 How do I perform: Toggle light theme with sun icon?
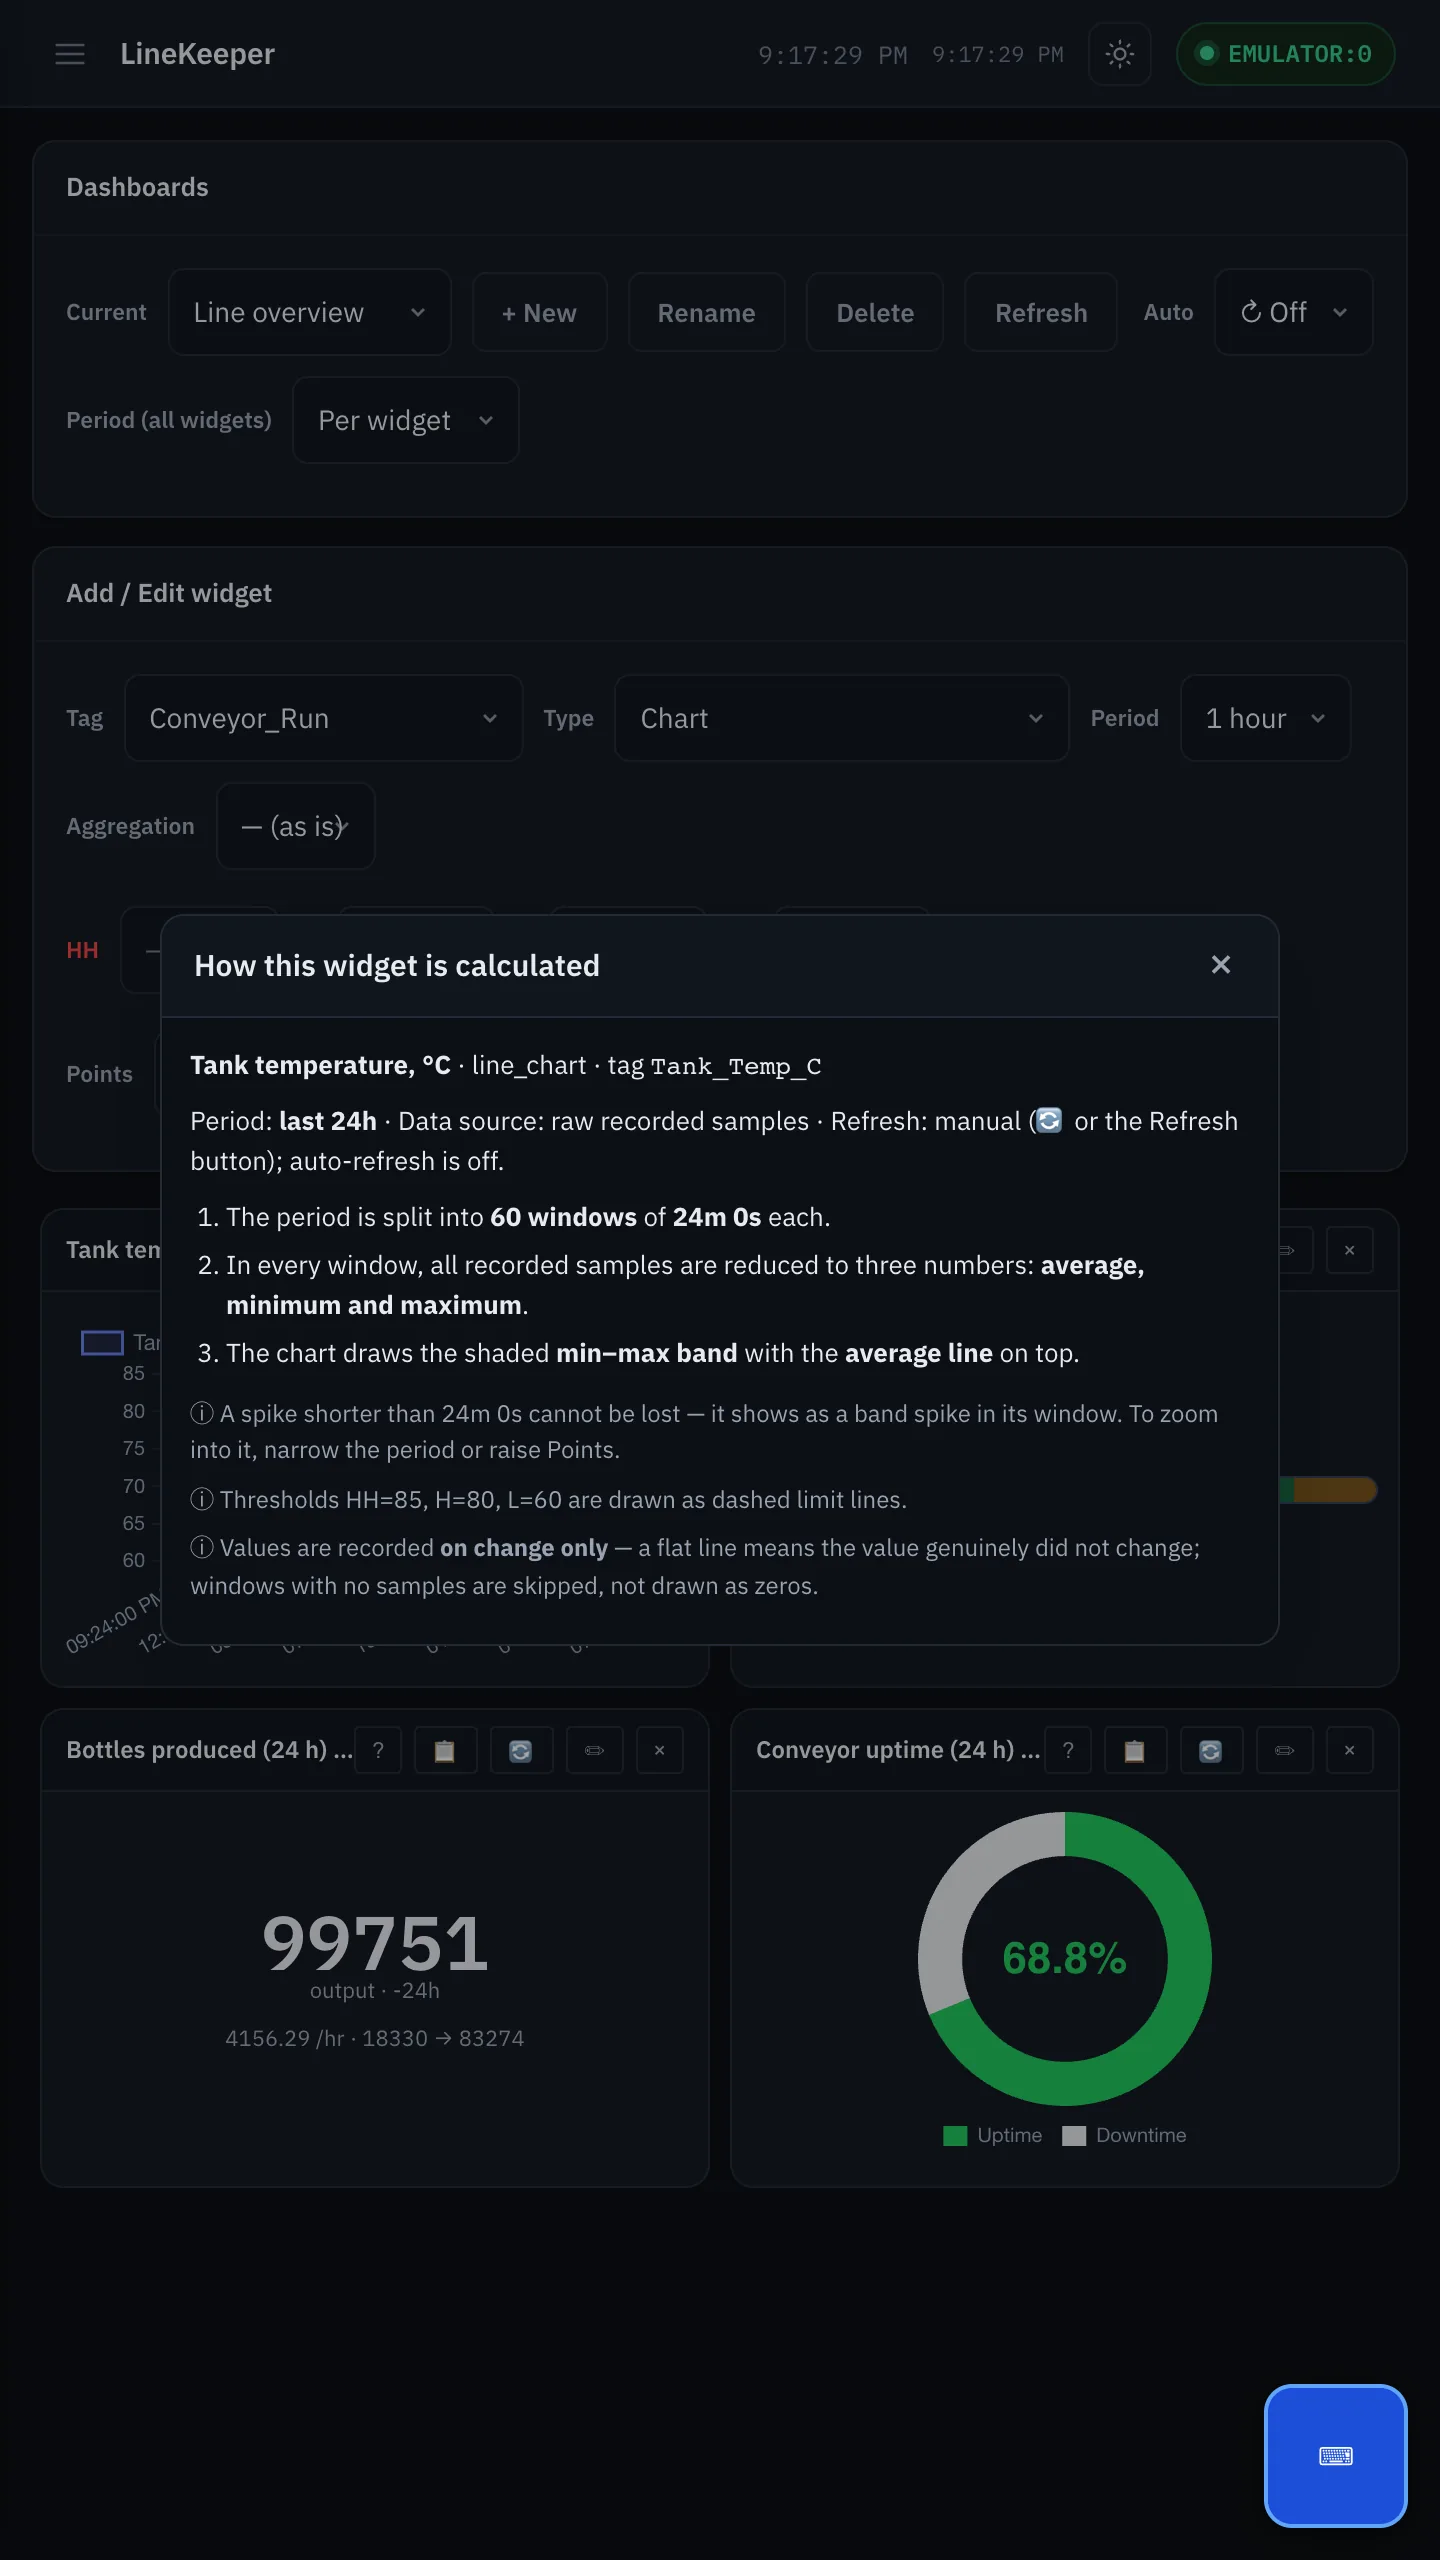point(1119,54)
